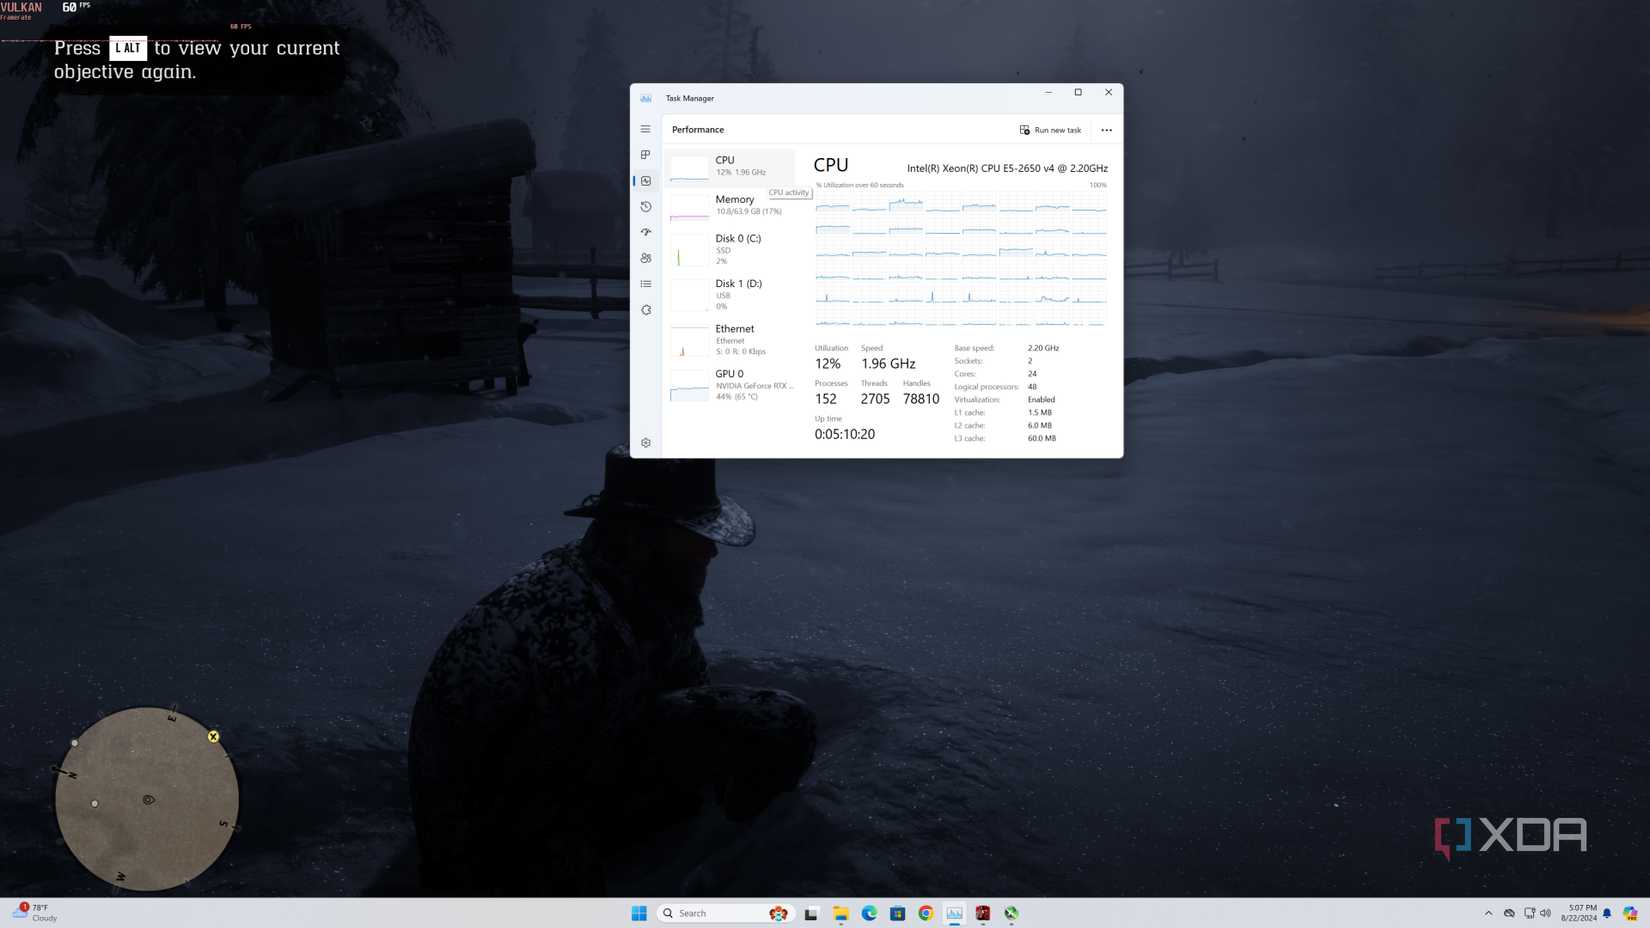Click the Run new task button
This screenshot has width=1650, height=928.
point(1050,130)
